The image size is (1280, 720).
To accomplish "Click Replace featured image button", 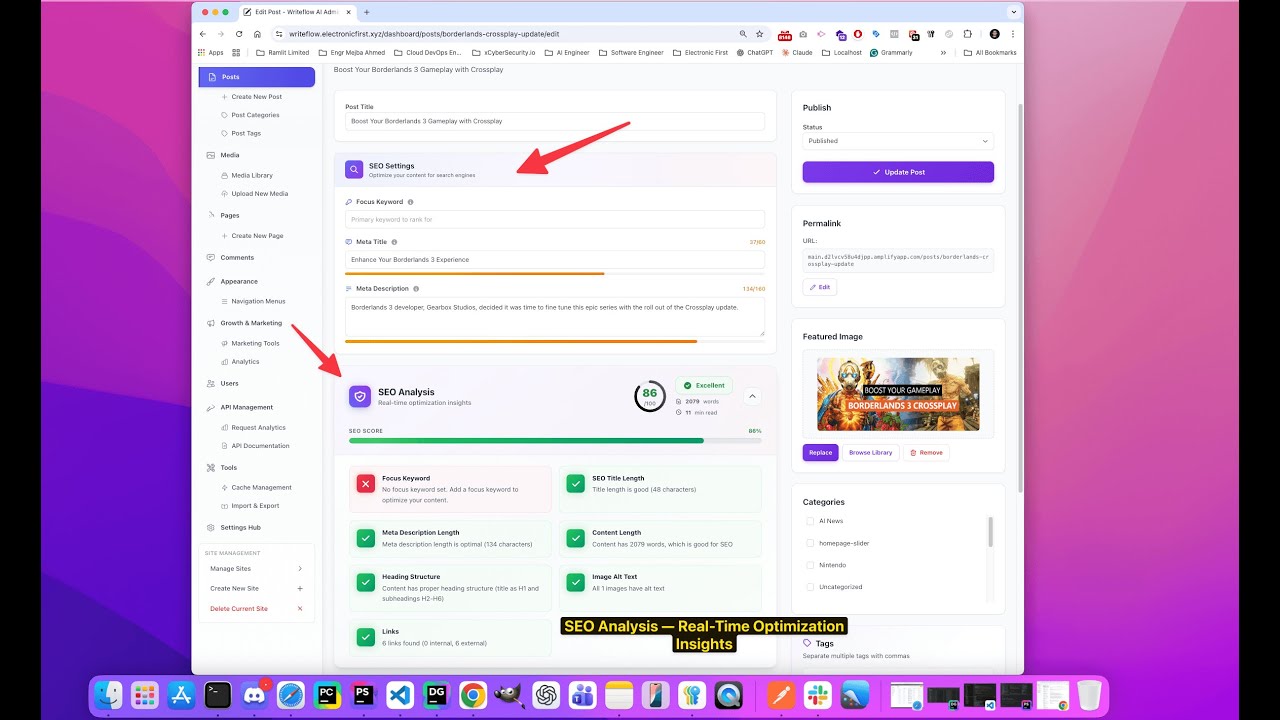I will click(820, 452).
